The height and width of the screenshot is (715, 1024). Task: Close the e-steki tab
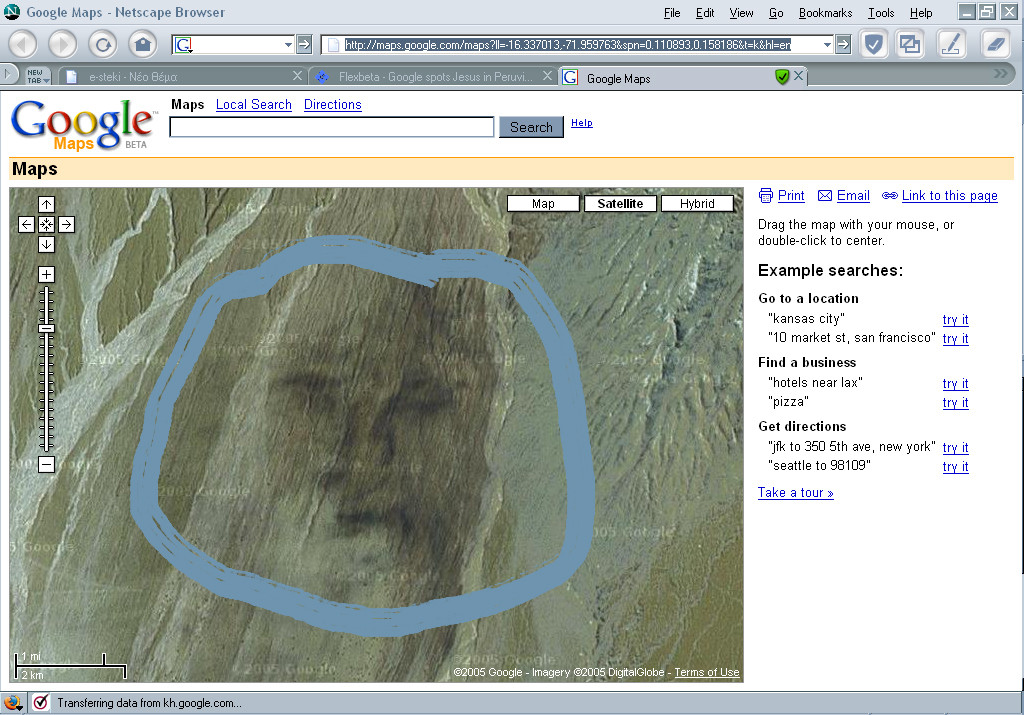pos(297,76)
